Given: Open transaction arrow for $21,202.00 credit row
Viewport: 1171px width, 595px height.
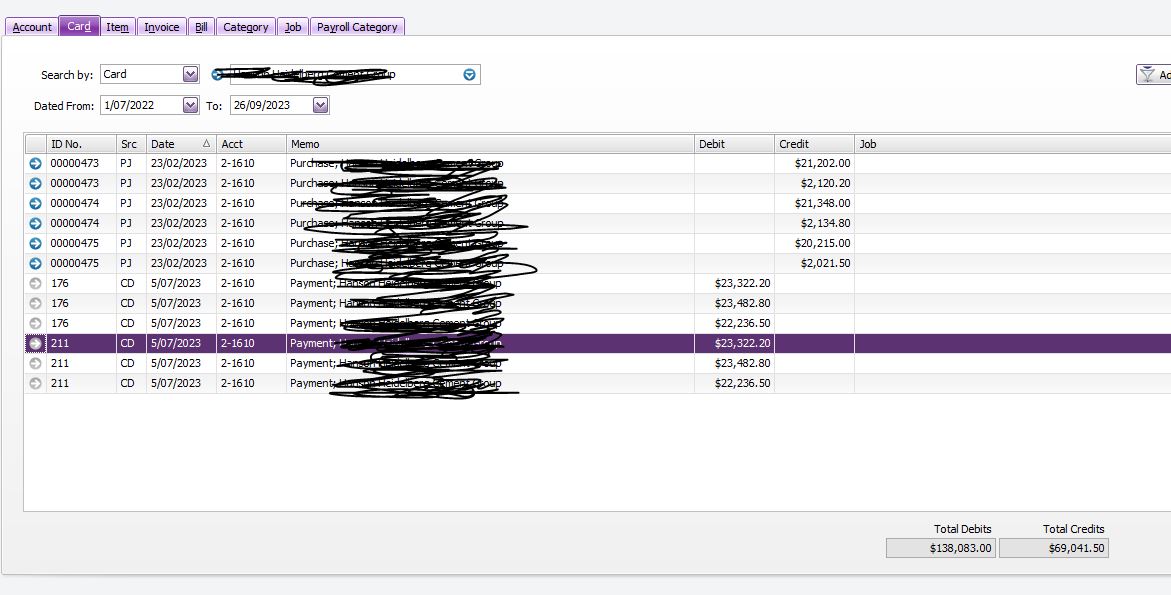Looking at the screenshot, I should tap(35, 163).
